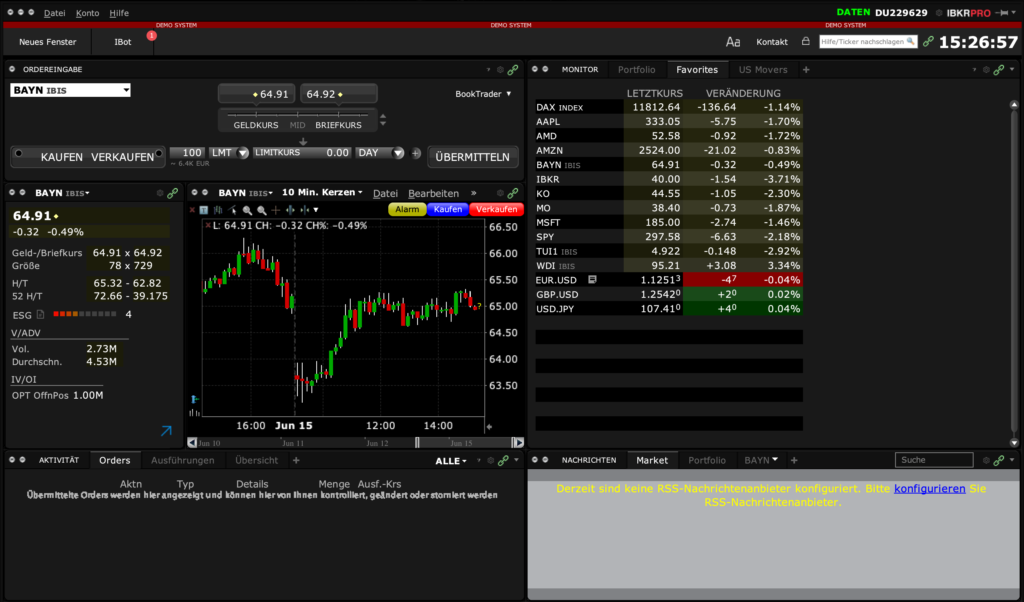Screen dimensions: 1024x602
Task: Click the ÜBERMITTELN button
Action: [472, 157]
